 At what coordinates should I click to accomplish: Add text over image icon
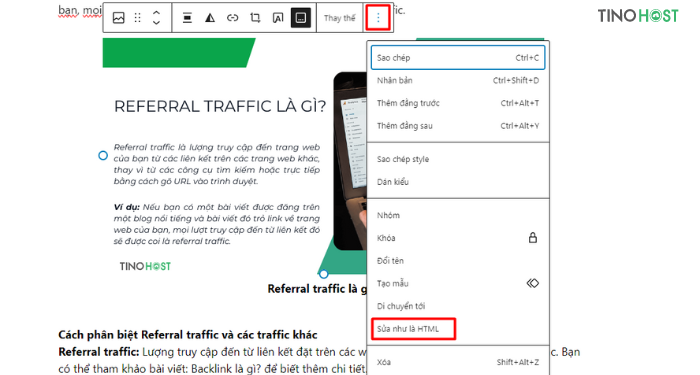click(278, 18)
